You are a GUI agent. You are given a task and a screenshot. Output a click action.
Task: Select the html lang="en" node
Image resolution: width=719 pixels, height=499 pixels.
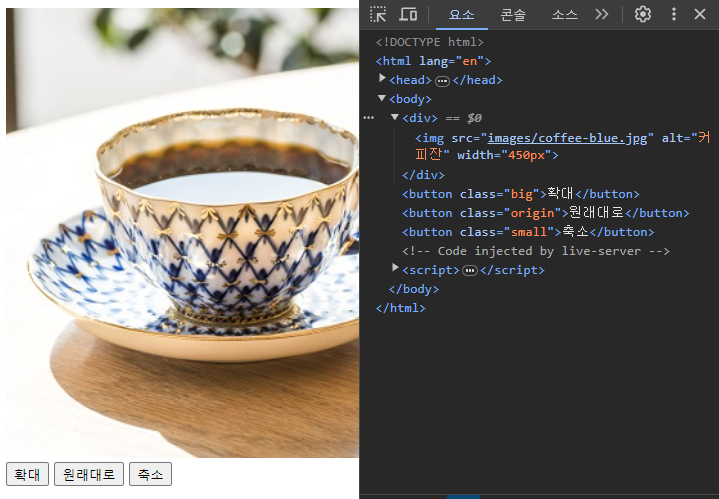[433, 61]
